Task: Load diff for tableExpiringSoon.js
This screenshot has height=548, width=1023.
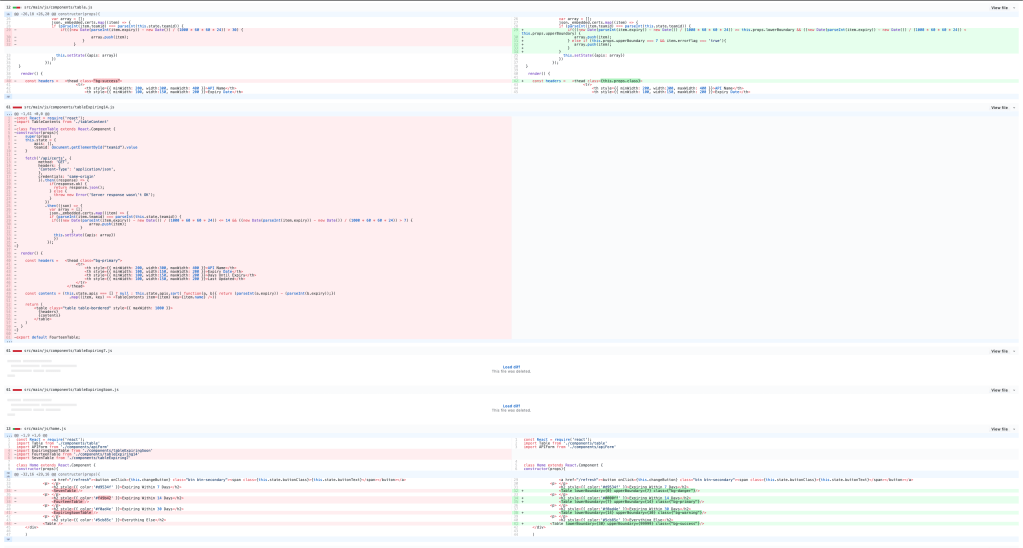Action: pos(511,406)
